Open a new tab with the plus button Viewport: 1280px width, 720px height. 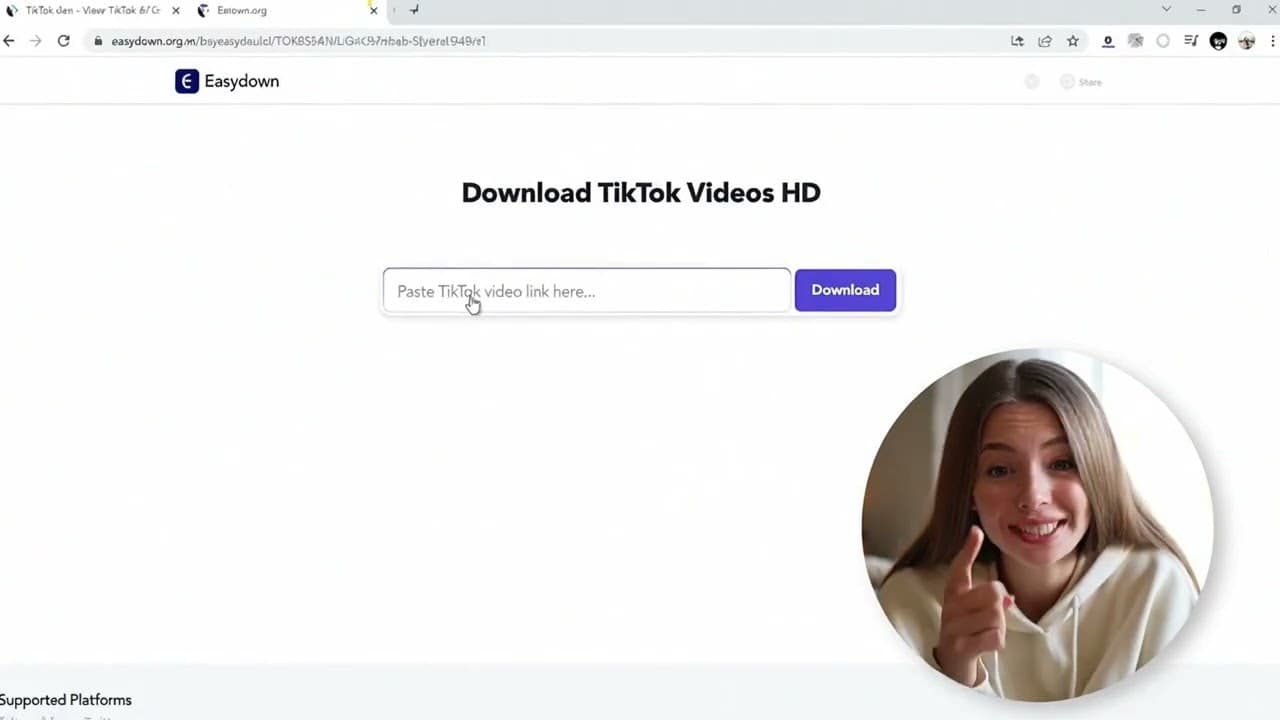pos(413,10)
